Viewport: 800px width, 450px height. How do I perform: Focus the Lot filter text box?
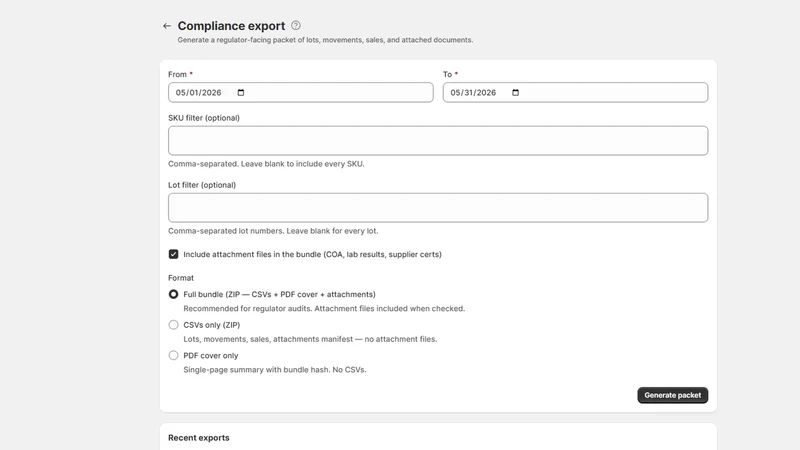[438, 208]
